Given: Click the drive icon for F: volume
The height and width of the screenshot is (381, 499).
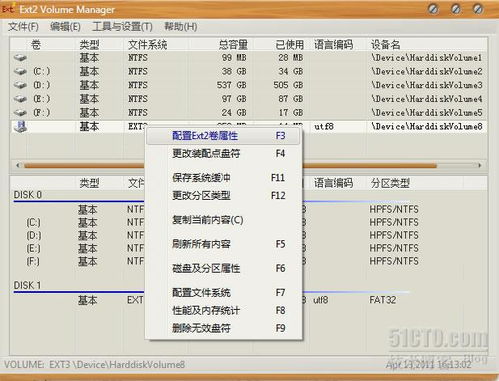Looking at the screenshot, I should point(20,112).
